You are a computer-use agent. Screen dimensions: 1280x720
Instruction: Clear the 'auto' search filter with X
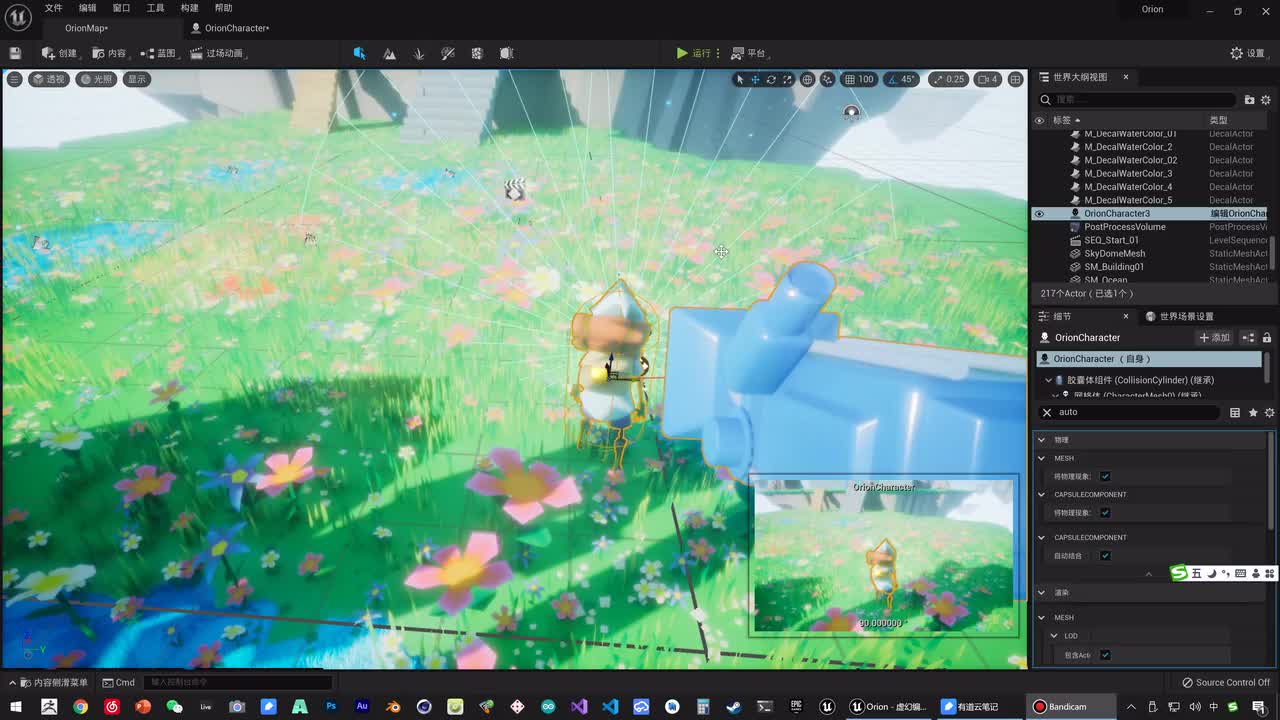(1047, 412)
